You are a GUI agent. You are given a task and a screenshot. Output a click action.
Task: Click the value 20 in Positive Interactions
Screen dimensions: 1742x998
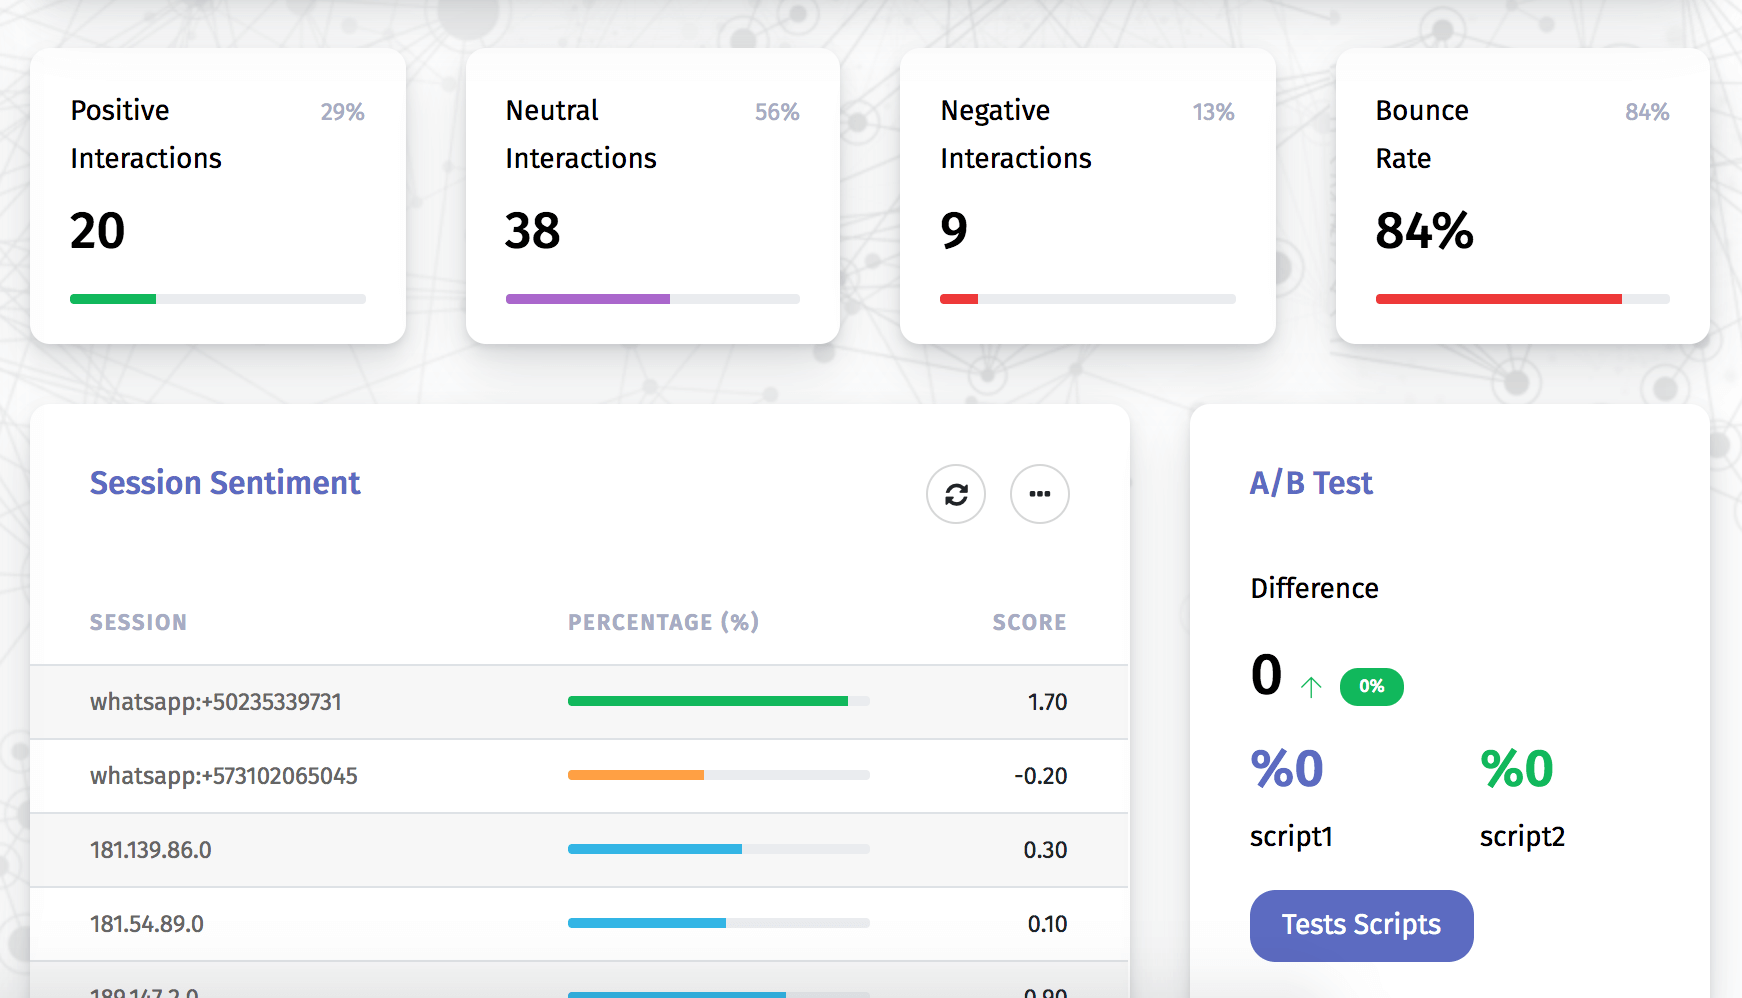tap(97, 231)
